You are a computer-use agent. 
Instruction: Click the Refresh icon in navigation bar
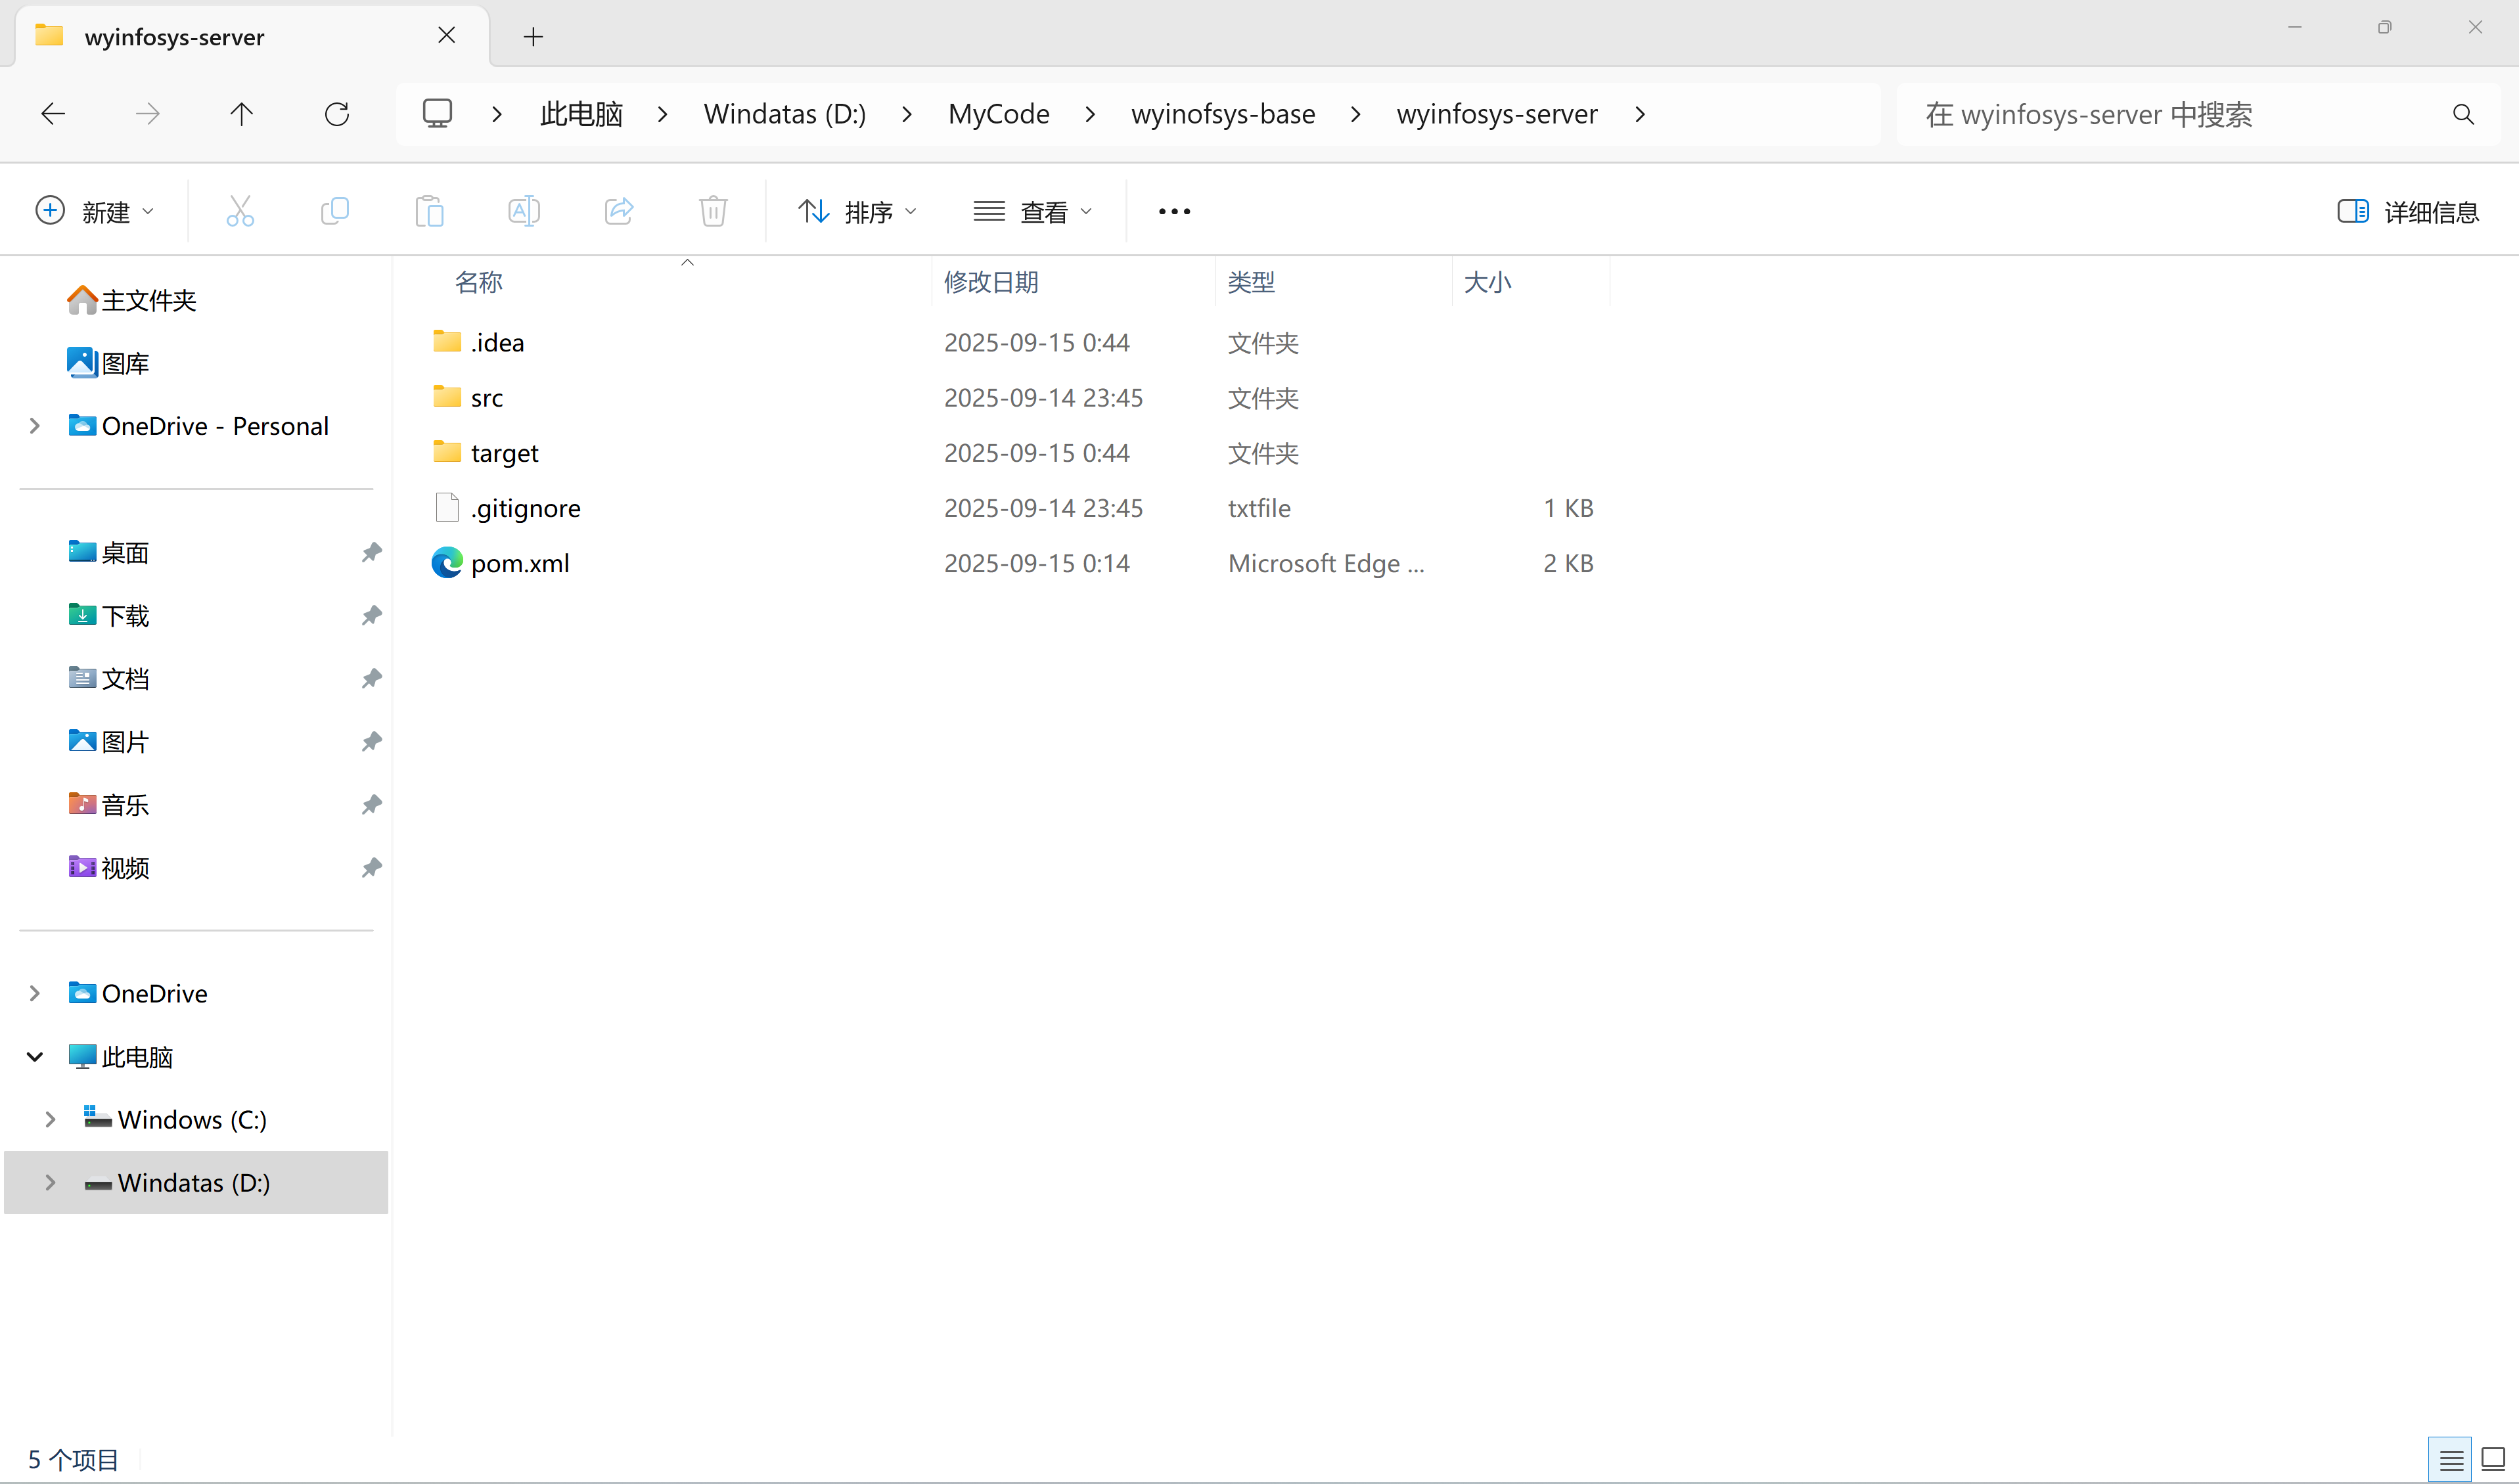tap(337, 113)
